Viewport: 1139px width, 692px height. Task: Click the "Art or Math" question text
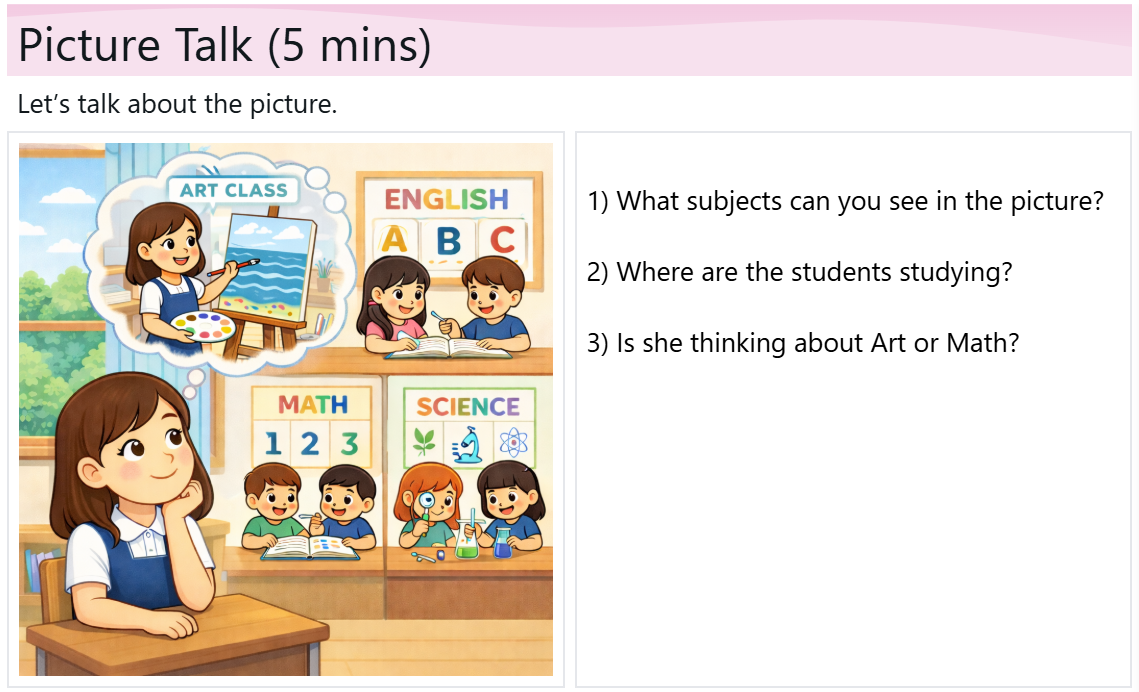pyautogui.click(x=803, y=343)
